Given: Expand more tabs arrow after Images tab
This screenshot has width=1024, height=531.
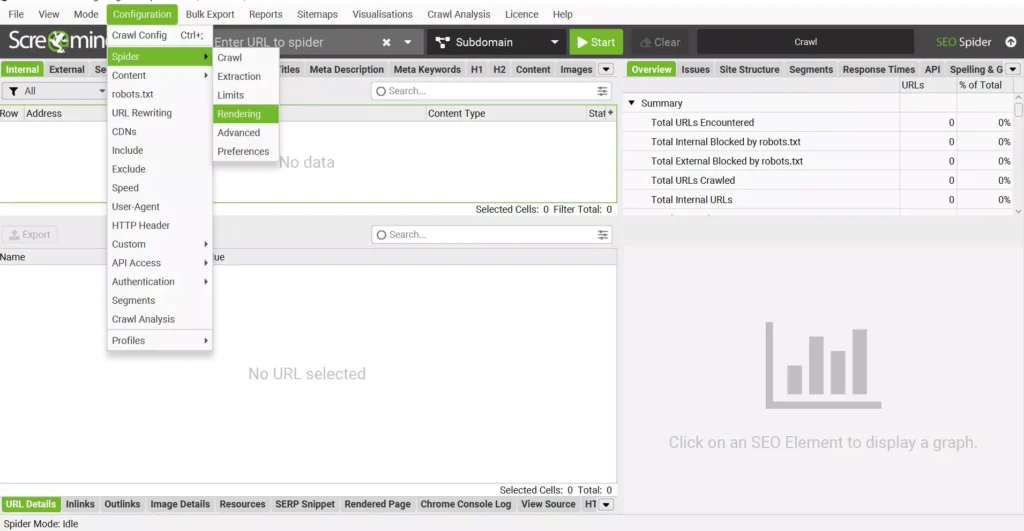Looking at the screenshot, I should 606,69.
